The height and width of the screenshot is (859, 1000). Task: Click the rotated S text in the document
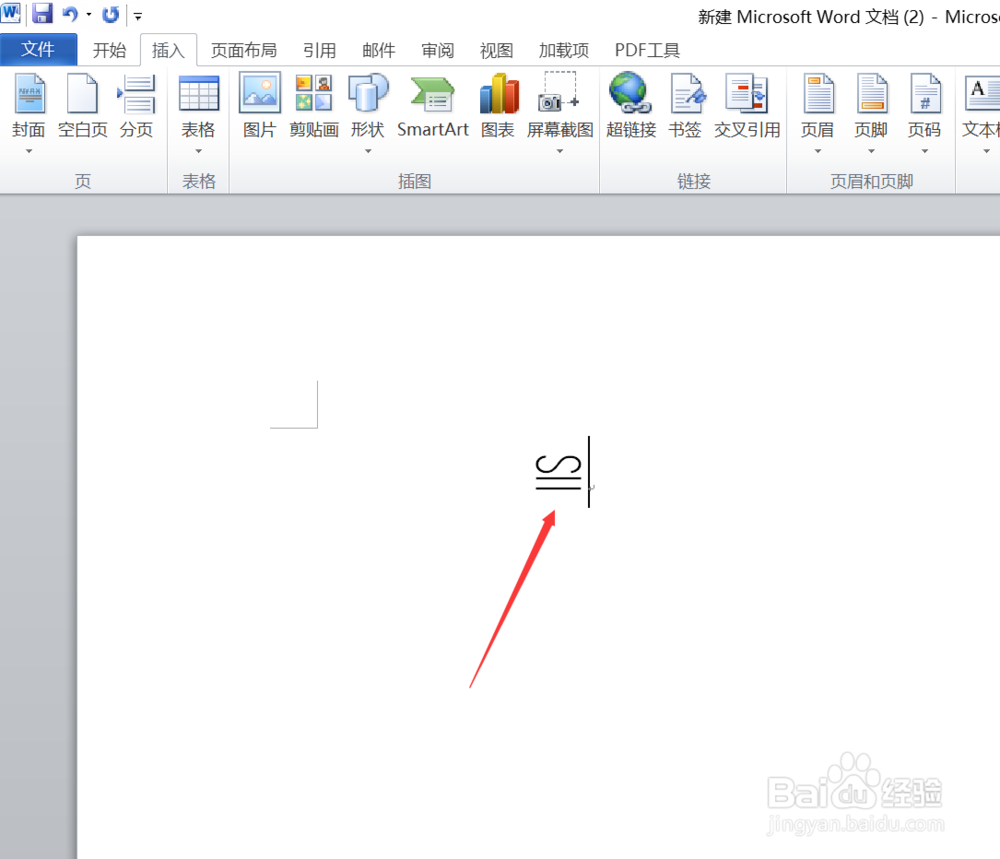coord(559,473)
